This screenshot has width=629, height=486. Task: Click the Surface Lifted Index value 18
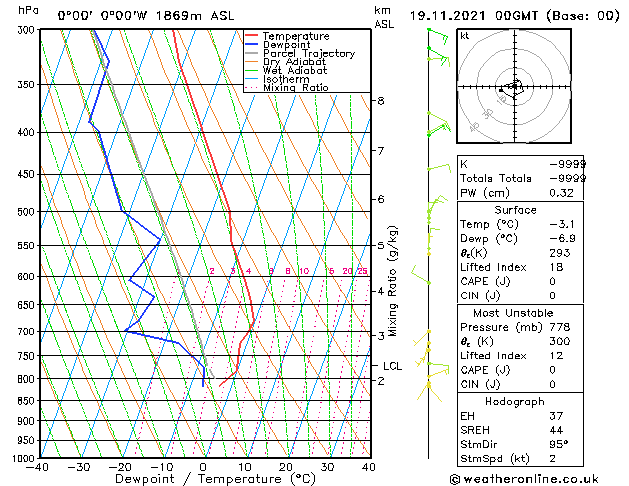pyautogui.click(x=556, y=267)
